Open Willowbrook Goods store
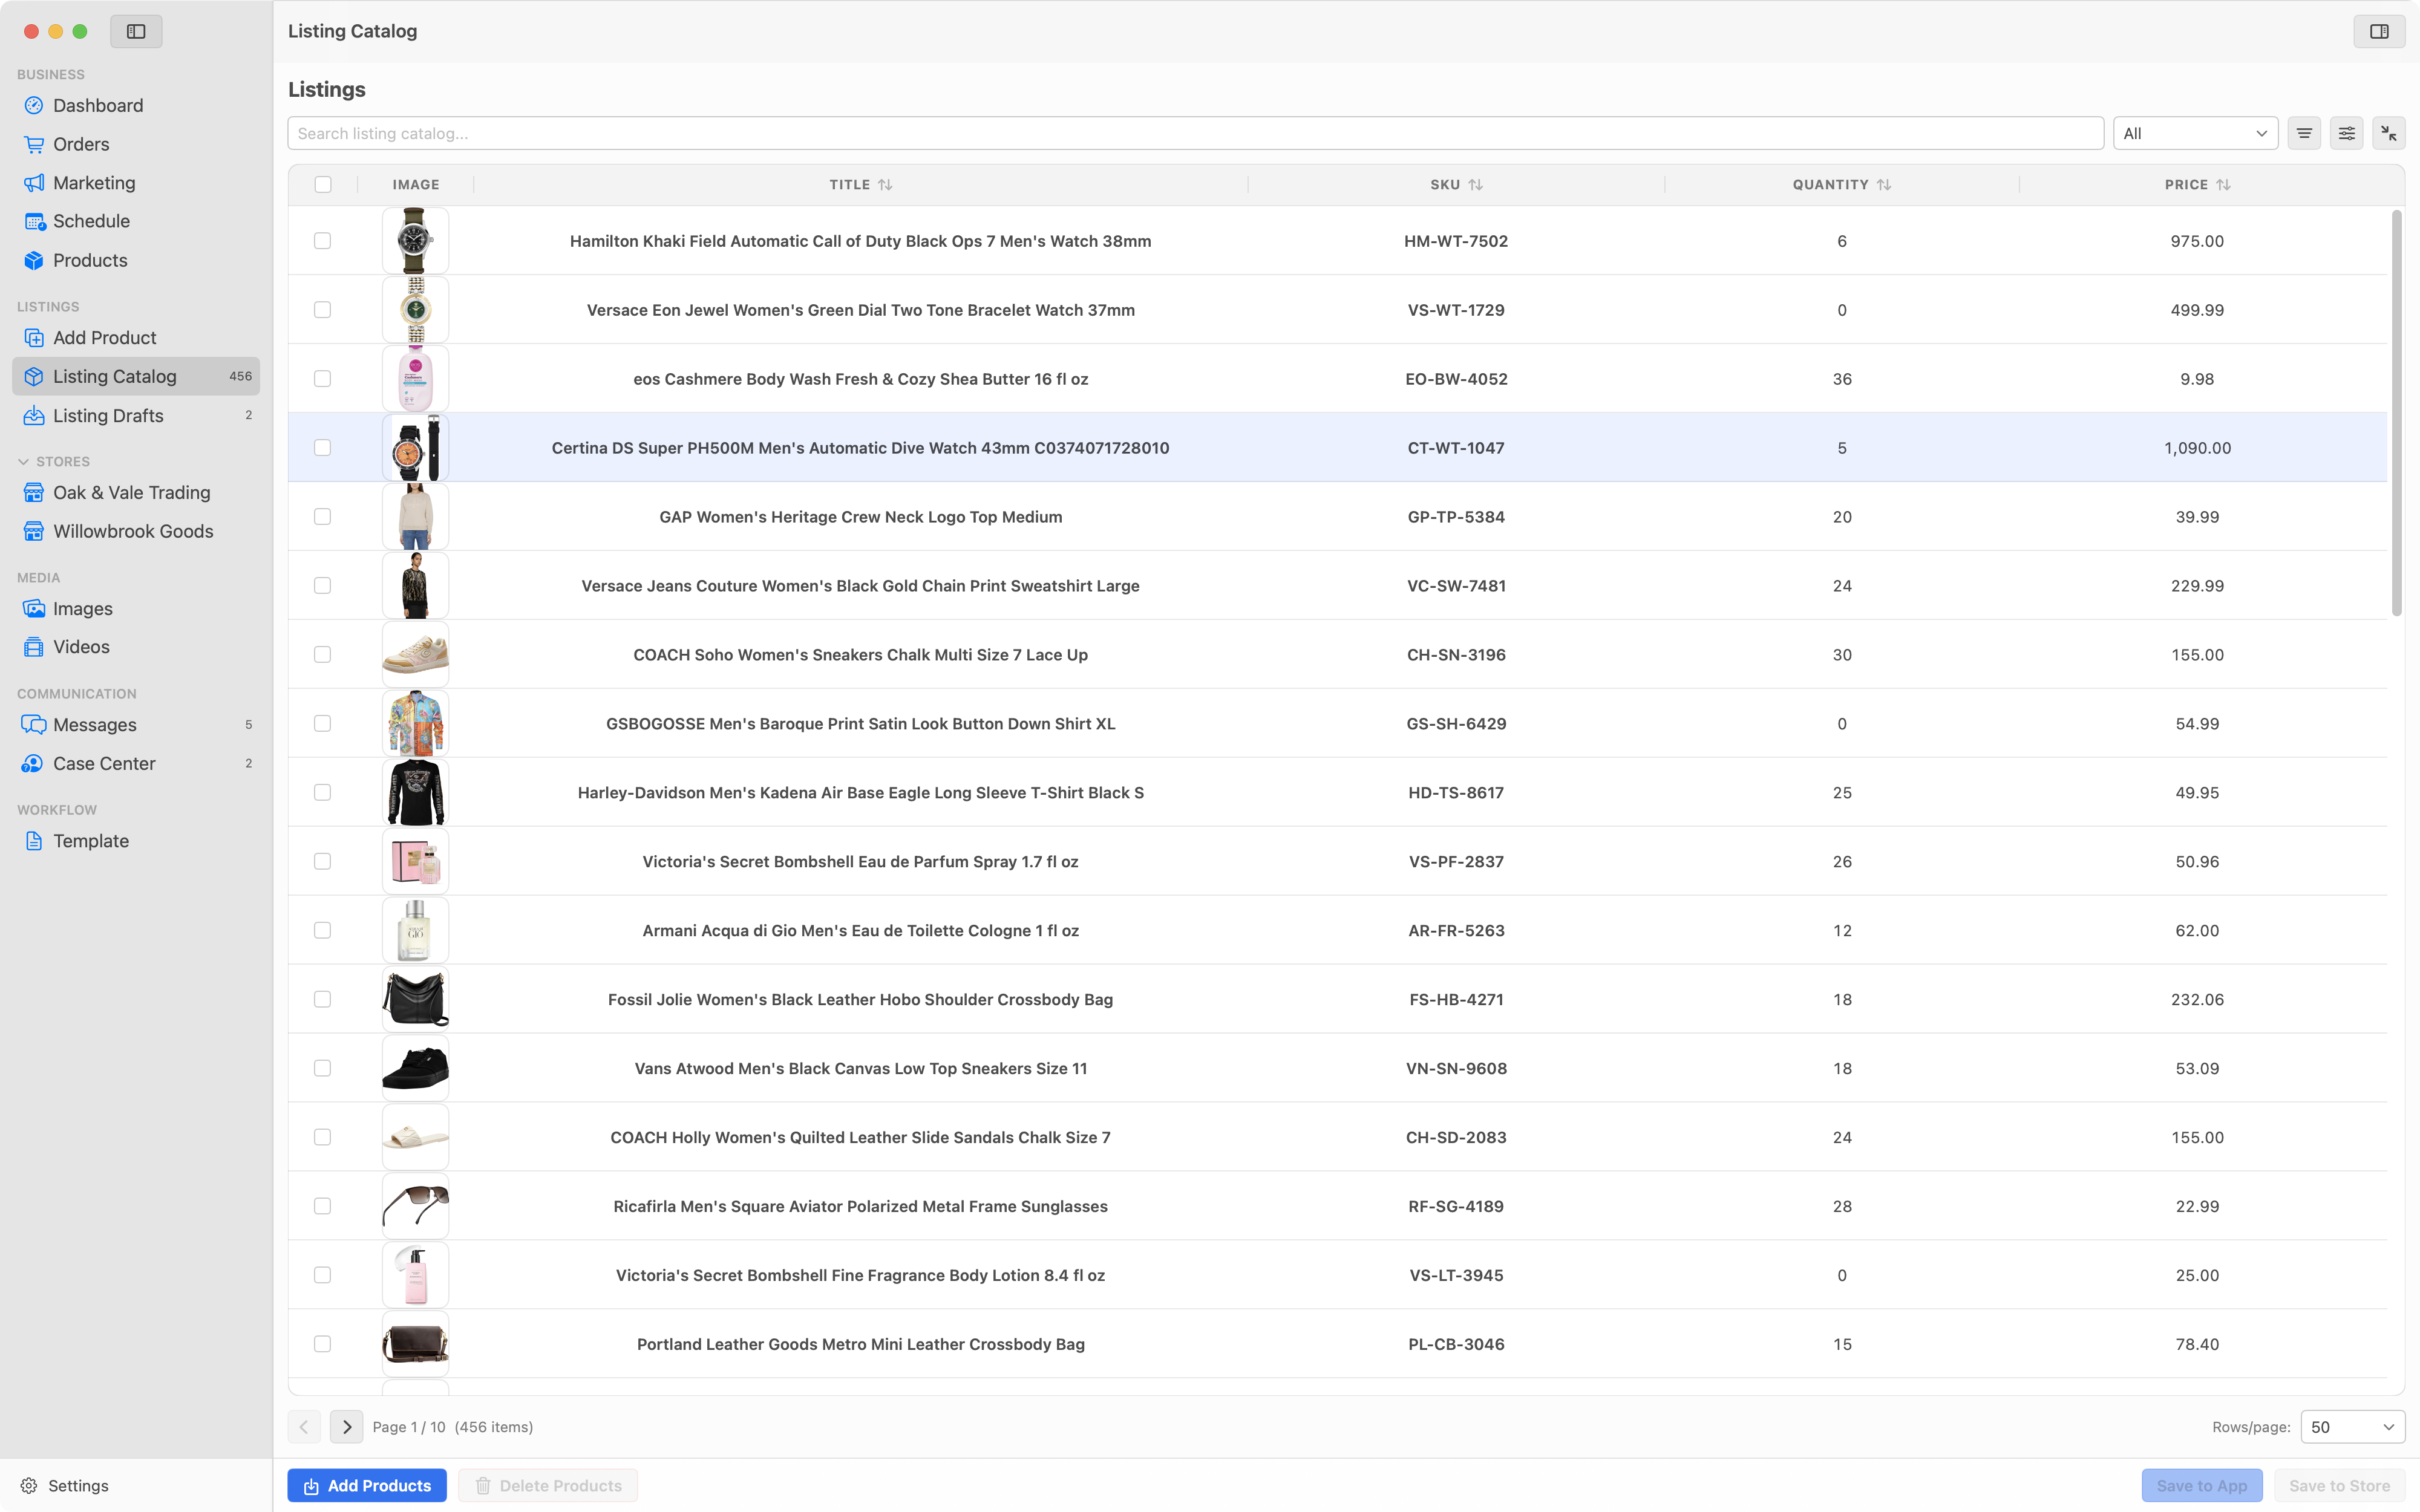 click(x=136, y=531)
